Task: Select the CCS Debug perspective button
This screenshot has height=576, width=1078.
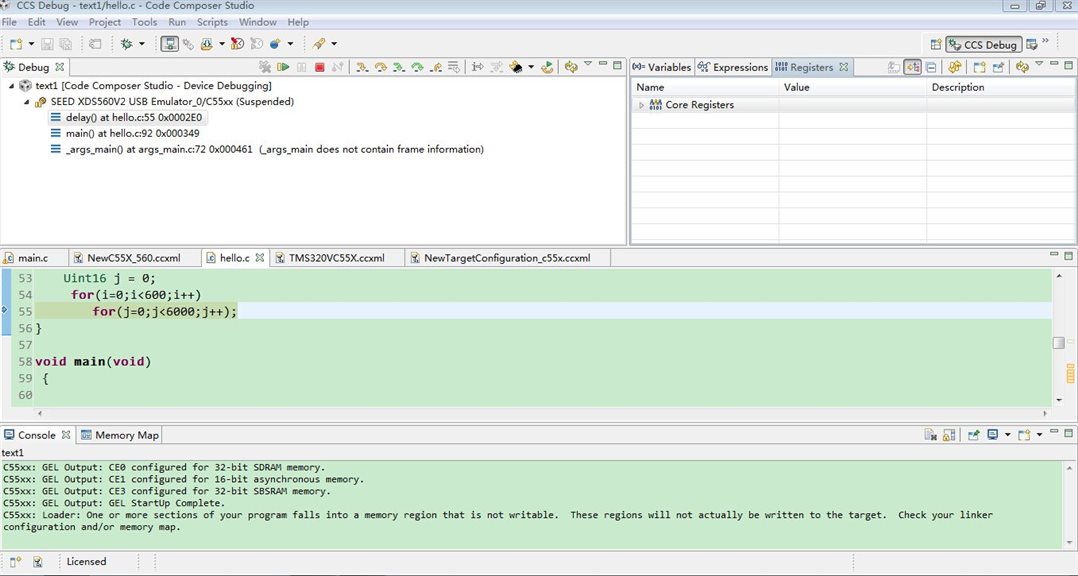Action: click(x=983, y=44)
